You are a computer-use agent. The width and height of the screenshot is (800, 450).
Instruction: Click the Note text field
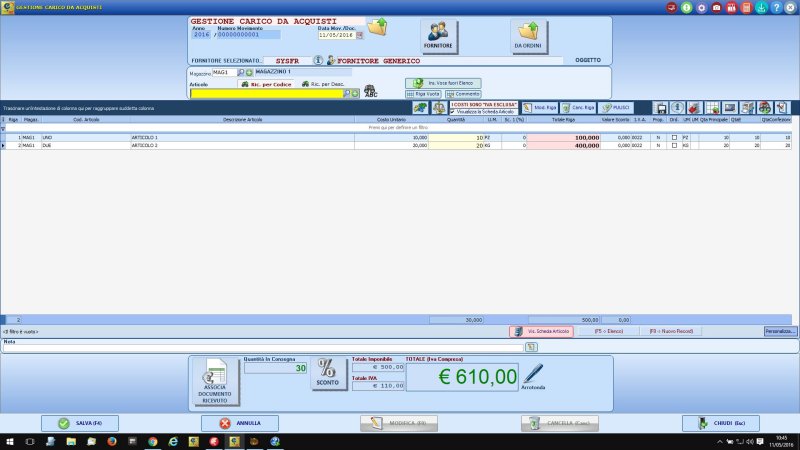(263, 347)
